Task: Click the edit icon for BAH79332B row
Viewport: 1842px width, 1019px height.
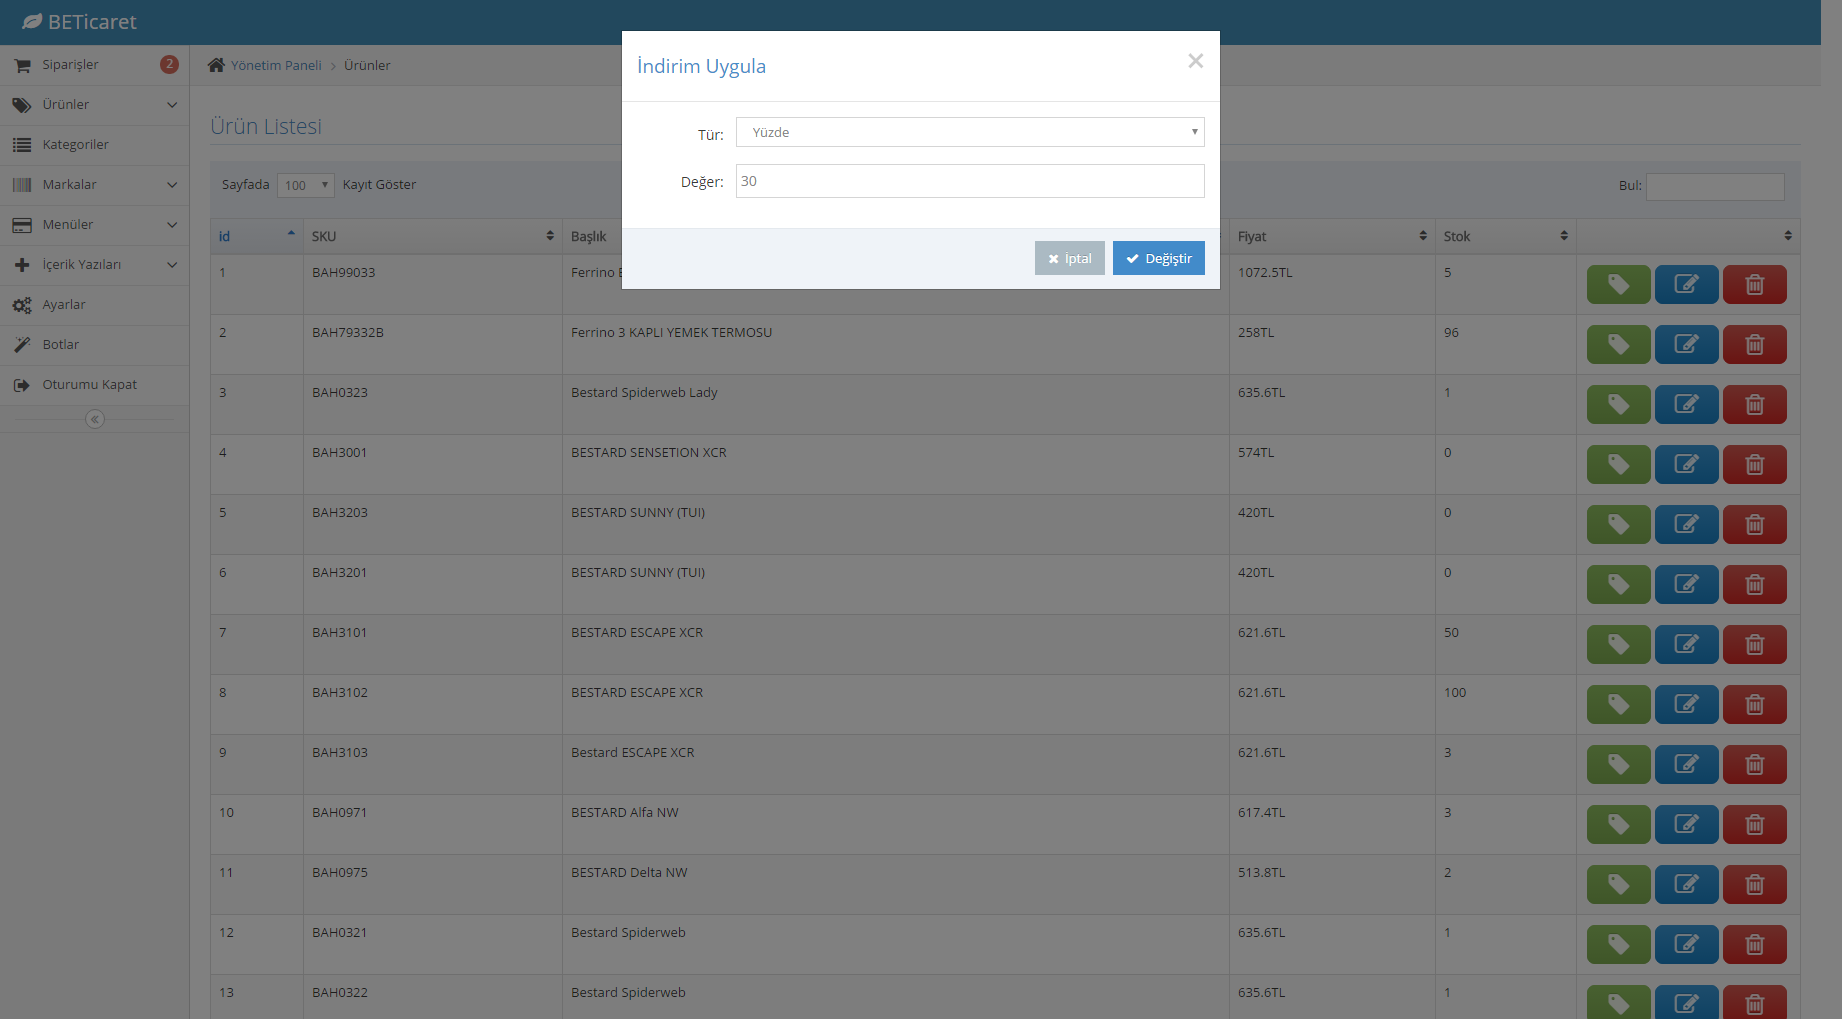Action: click(x=1686, y=345)
